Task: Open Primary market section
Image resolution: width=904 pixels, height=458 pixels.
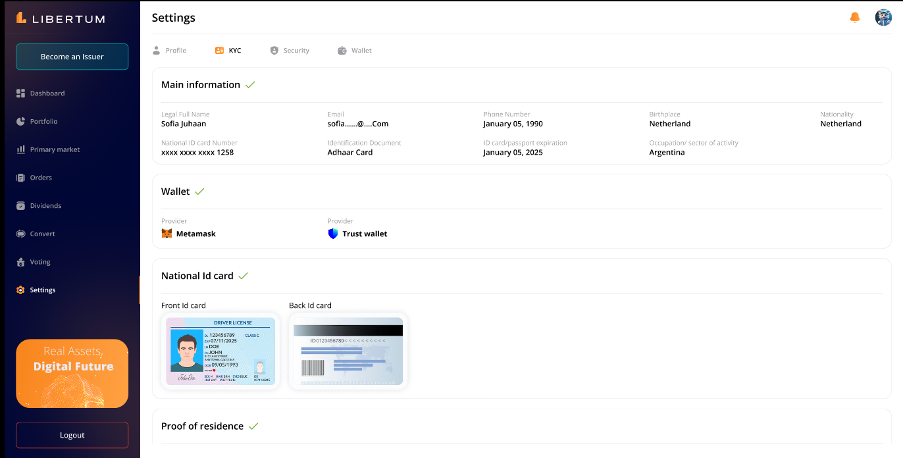Action: [54, 149]
